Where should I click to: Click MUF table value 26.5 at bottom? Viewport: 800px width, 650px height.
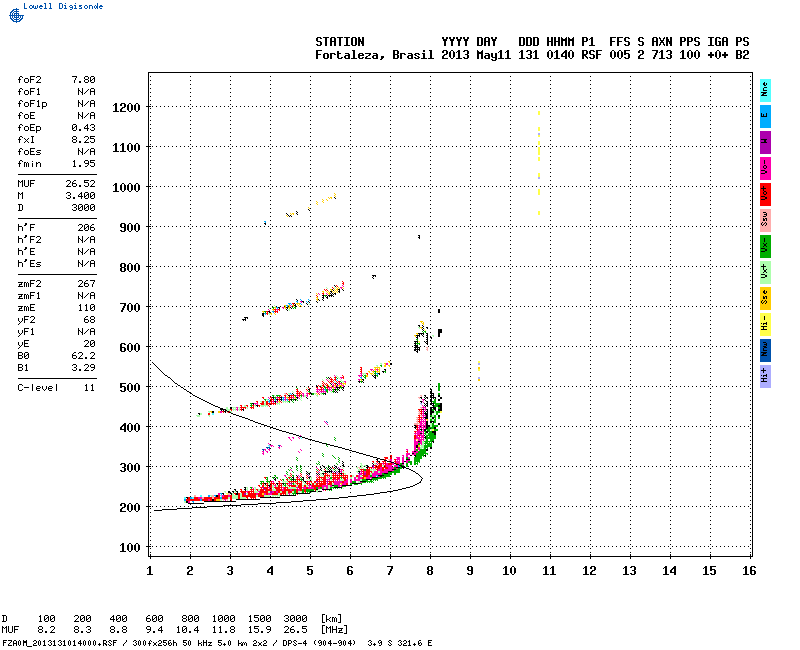pyautogui.click(x=295, y=630)
